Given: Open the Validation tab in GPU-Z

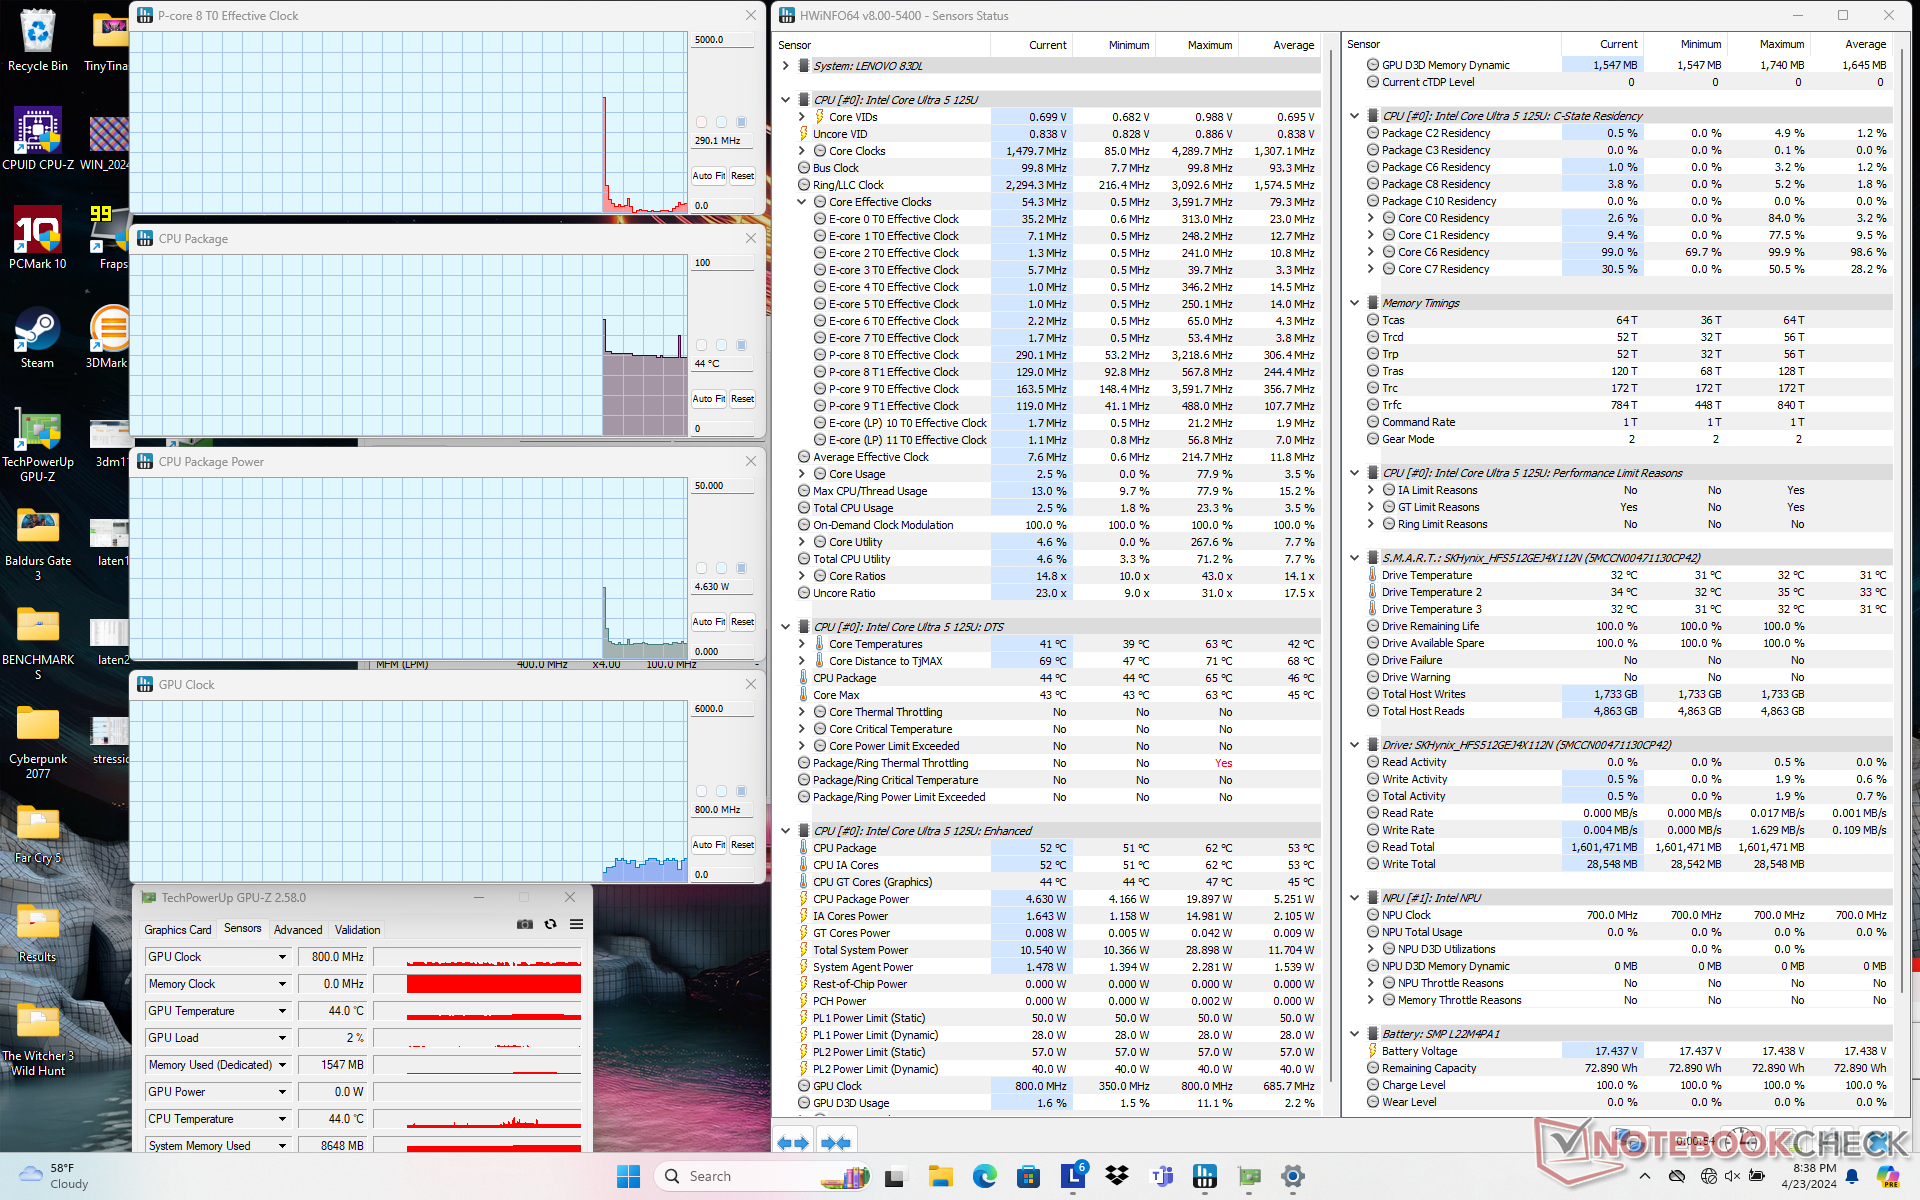Looking at the screenshot, I should [x=357, y=930].
